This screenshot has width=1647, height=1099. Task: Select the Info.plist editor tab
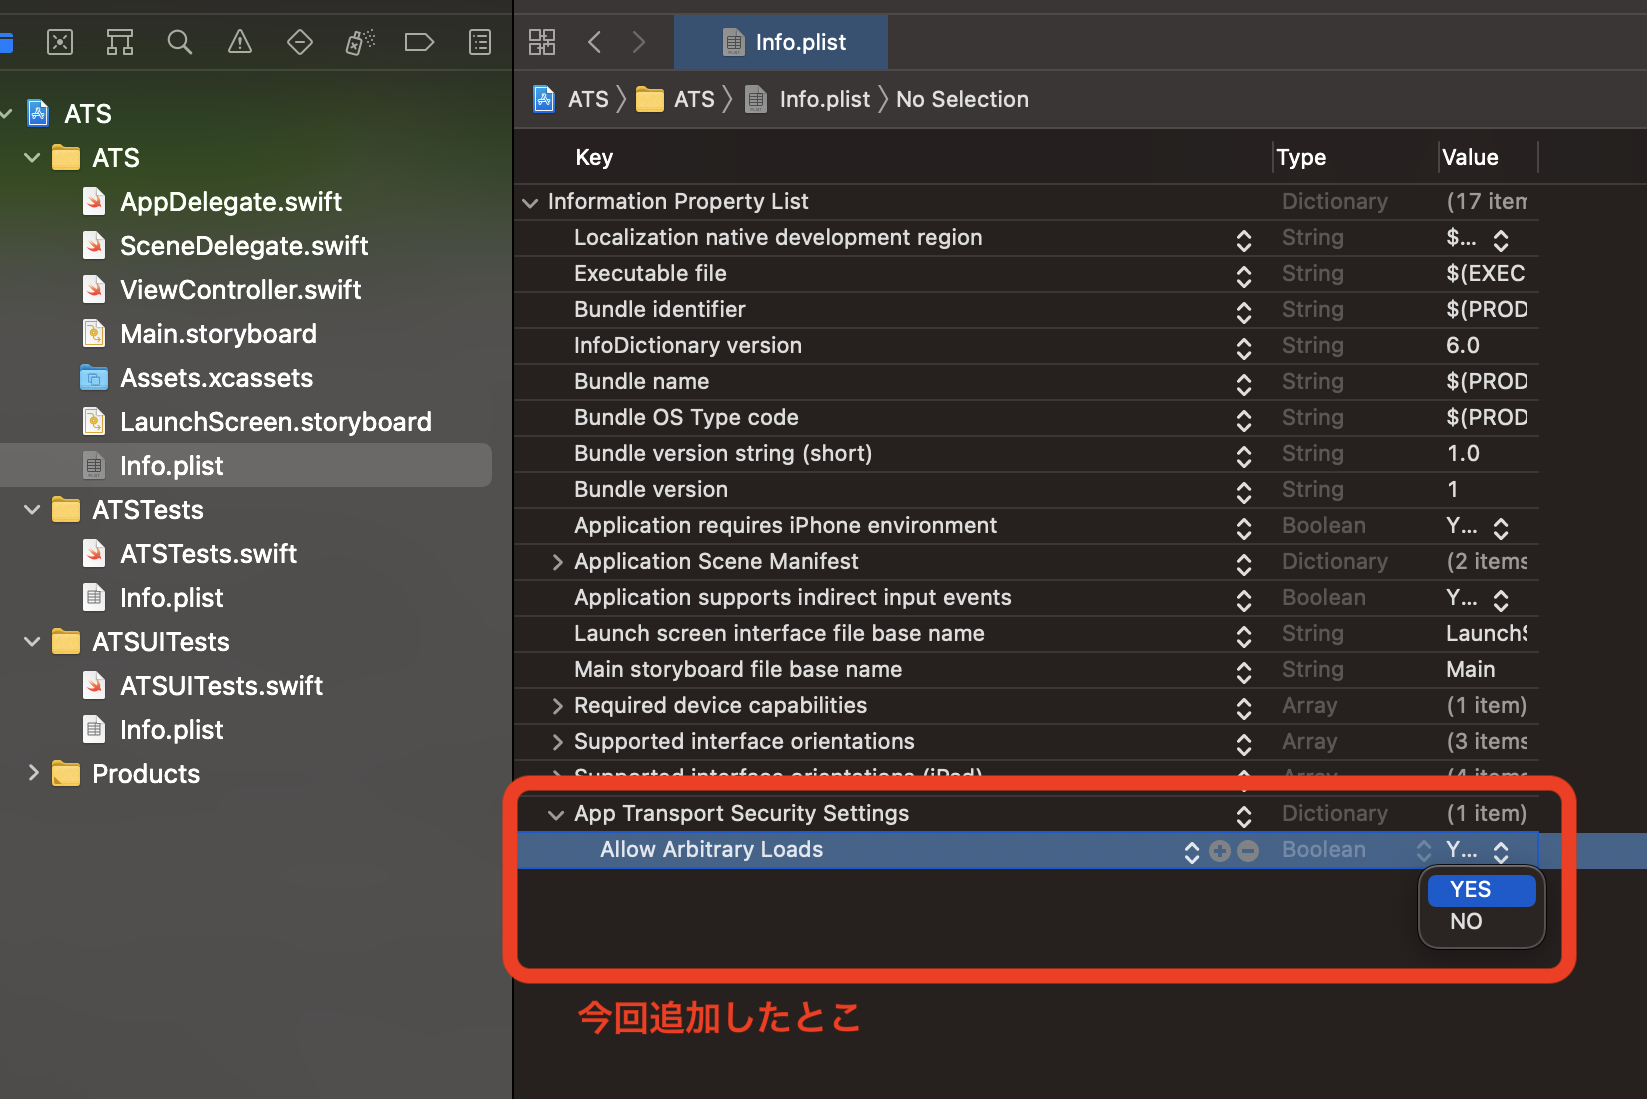click(x=781, y=42)
